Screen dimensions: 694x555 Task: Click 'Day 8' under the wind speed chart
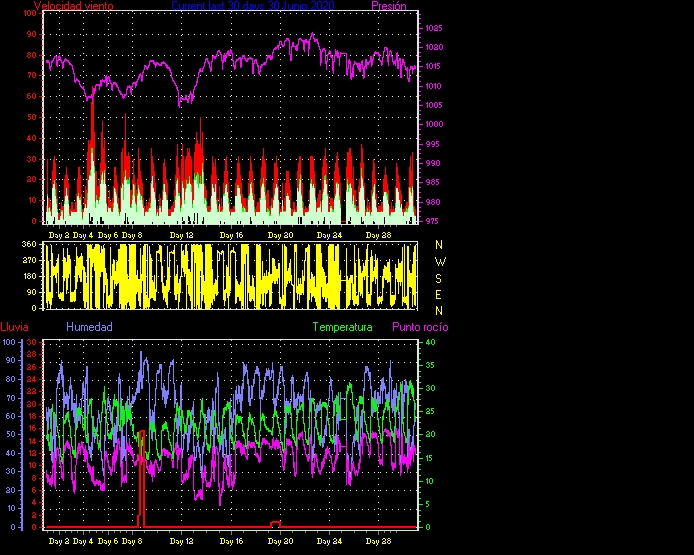click(132, 235)
